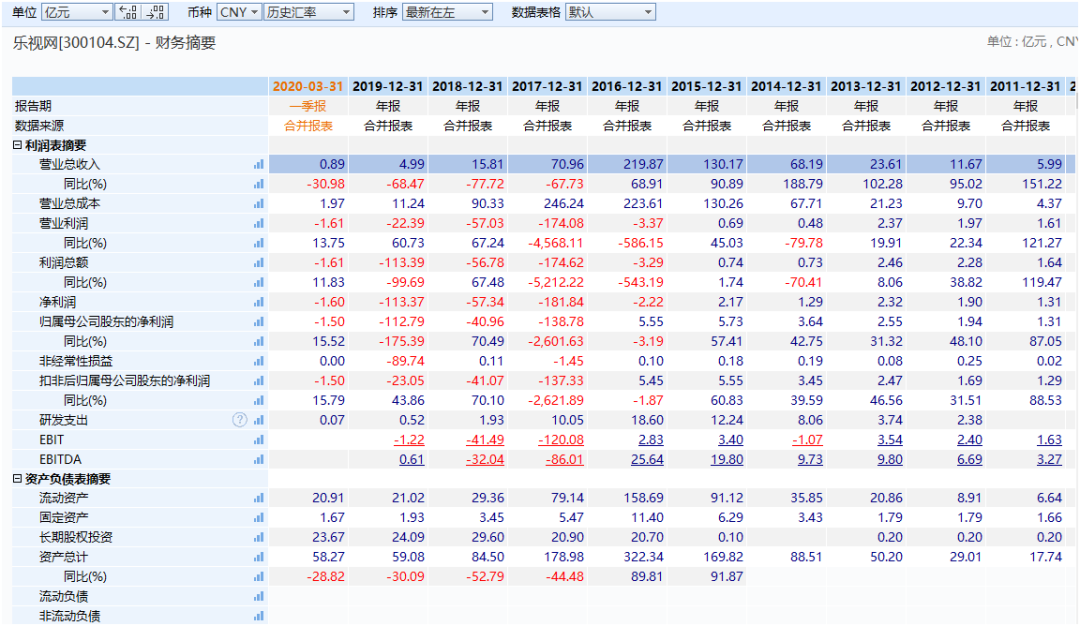Select the 2016-12-31 column header
This screenshot has width=1080, height=626.
coord(627,86)
